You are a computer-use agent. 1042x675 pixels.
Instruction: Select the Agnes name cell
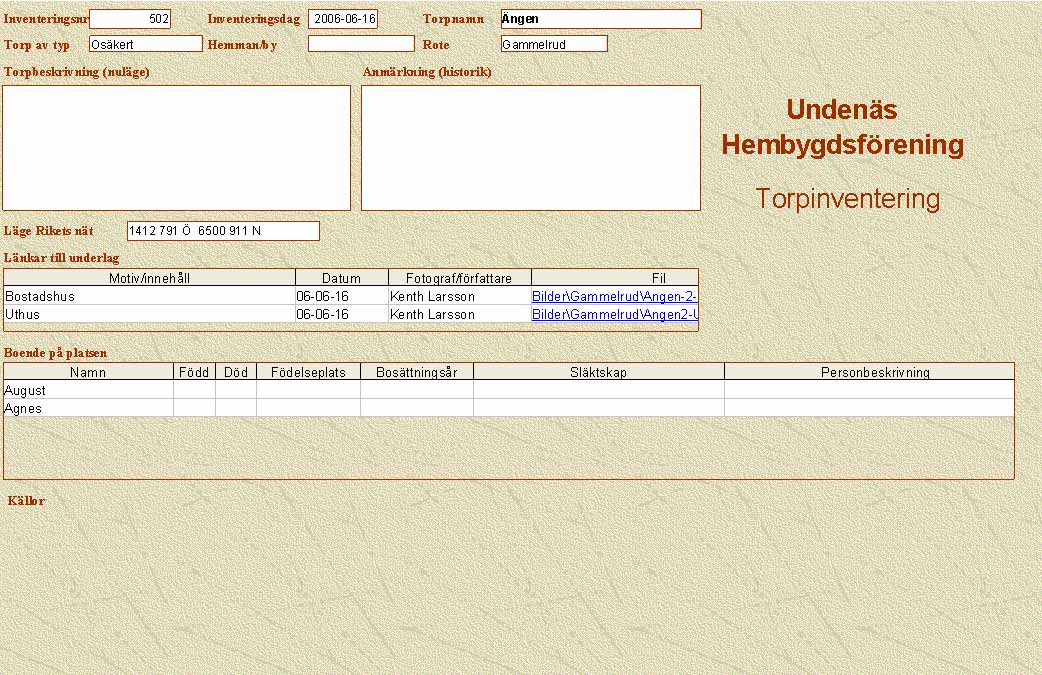coord(88,408)
